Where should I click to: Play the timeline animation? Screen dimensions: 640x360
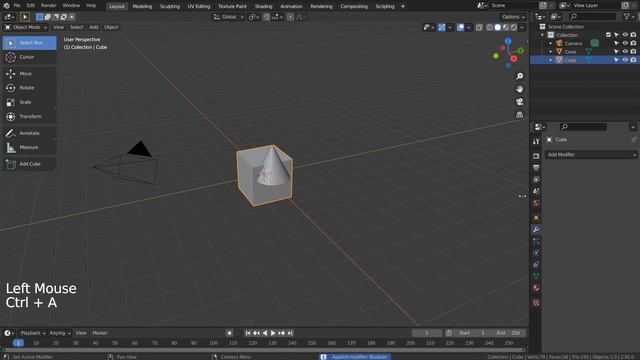click(x=273, y=333)
